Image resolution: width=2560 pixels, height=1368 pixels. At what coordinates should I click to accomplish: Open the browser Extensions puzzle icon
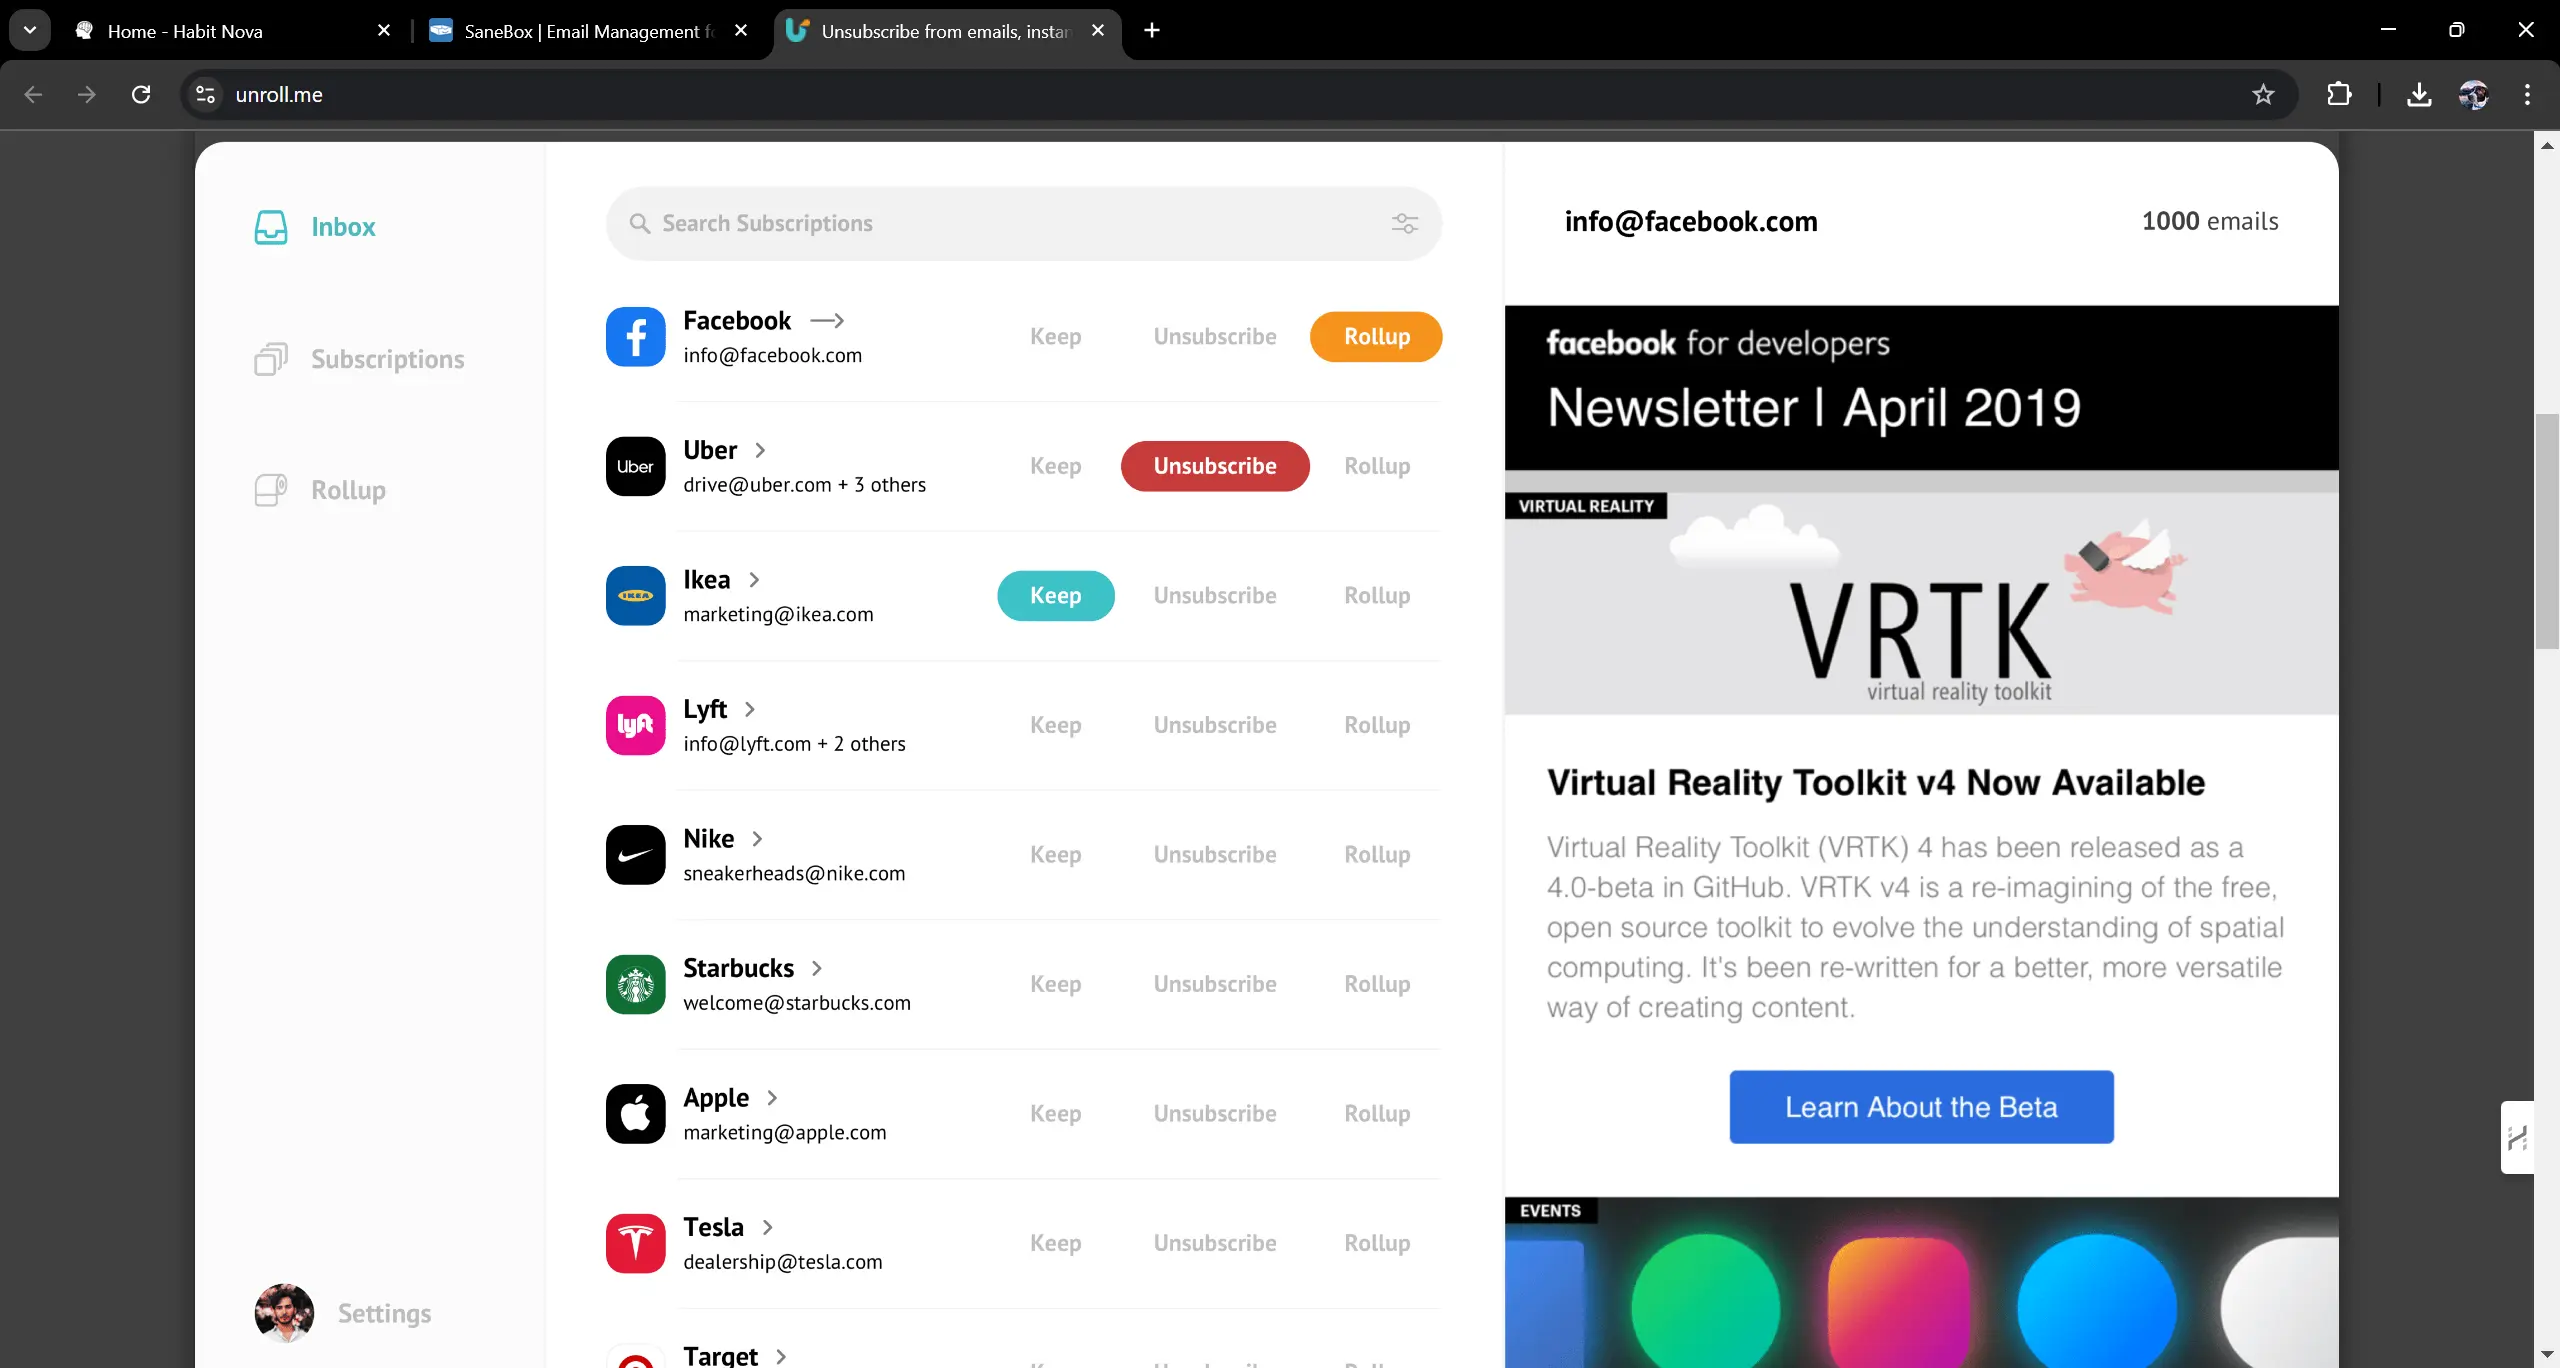pos(2339,94)
